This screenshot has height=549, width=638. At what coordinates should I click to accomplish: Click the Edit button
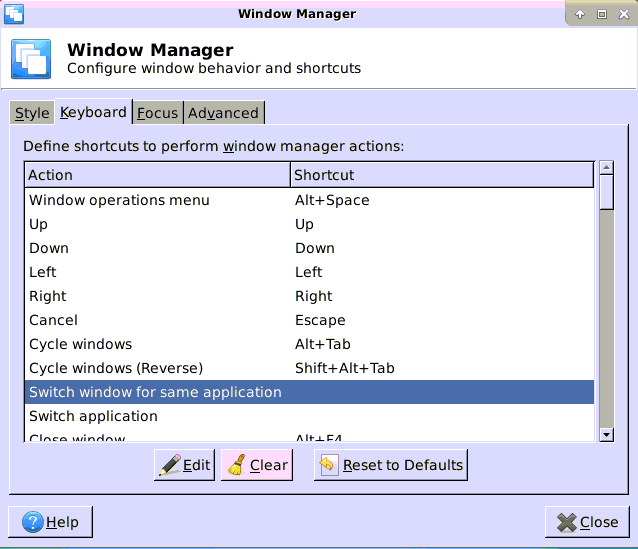click(184, 465)
